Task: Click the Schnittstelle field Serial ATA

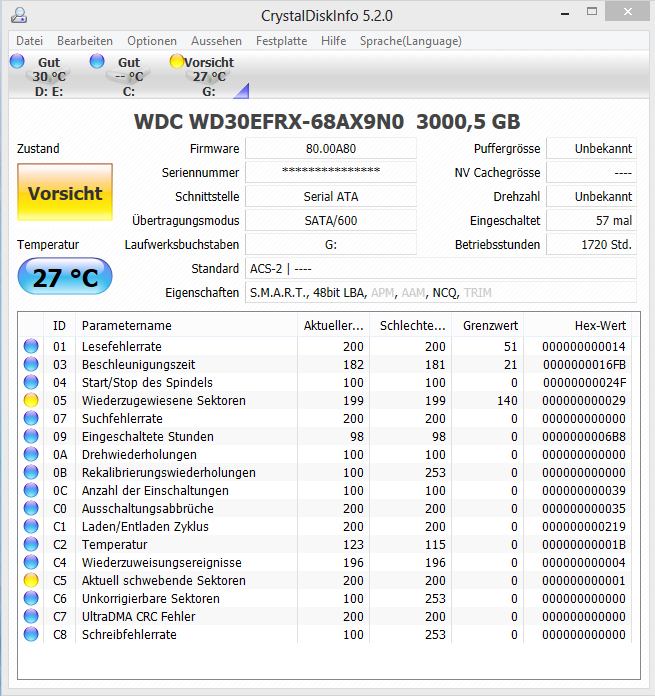Action: coord(331,196)
